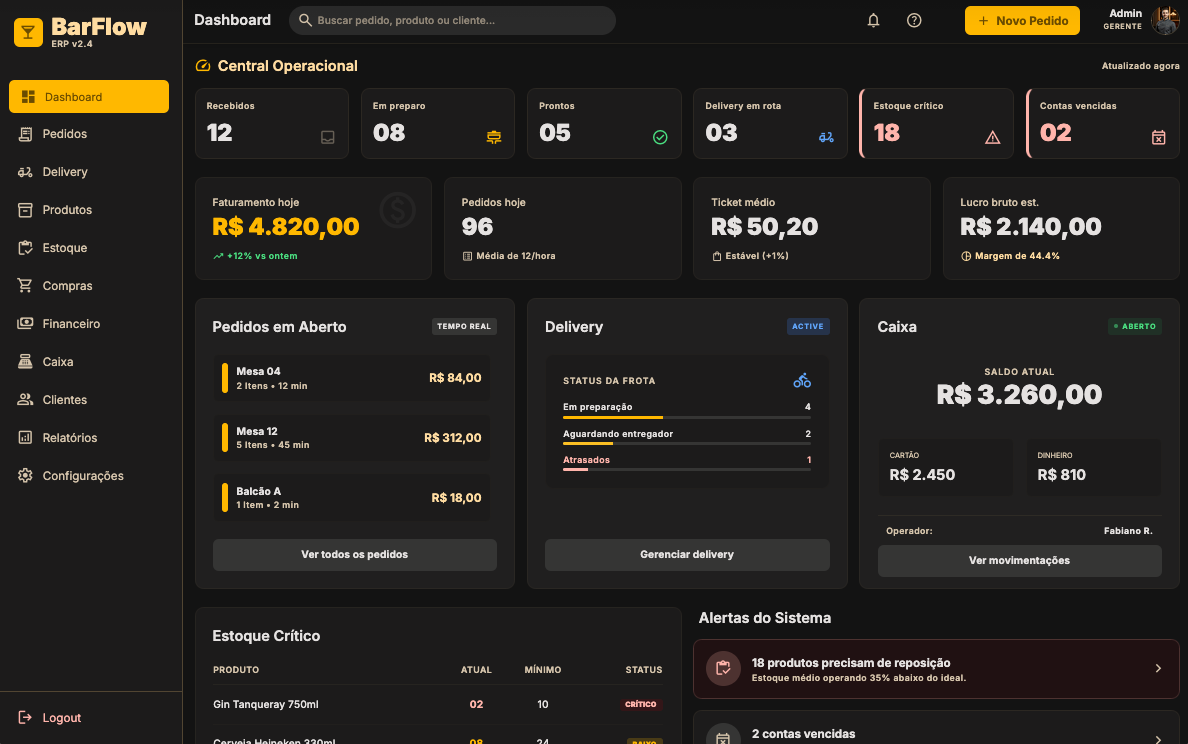
Task: Click the Pedidos receipt icon in sidebar
Action: coord(25,134)
